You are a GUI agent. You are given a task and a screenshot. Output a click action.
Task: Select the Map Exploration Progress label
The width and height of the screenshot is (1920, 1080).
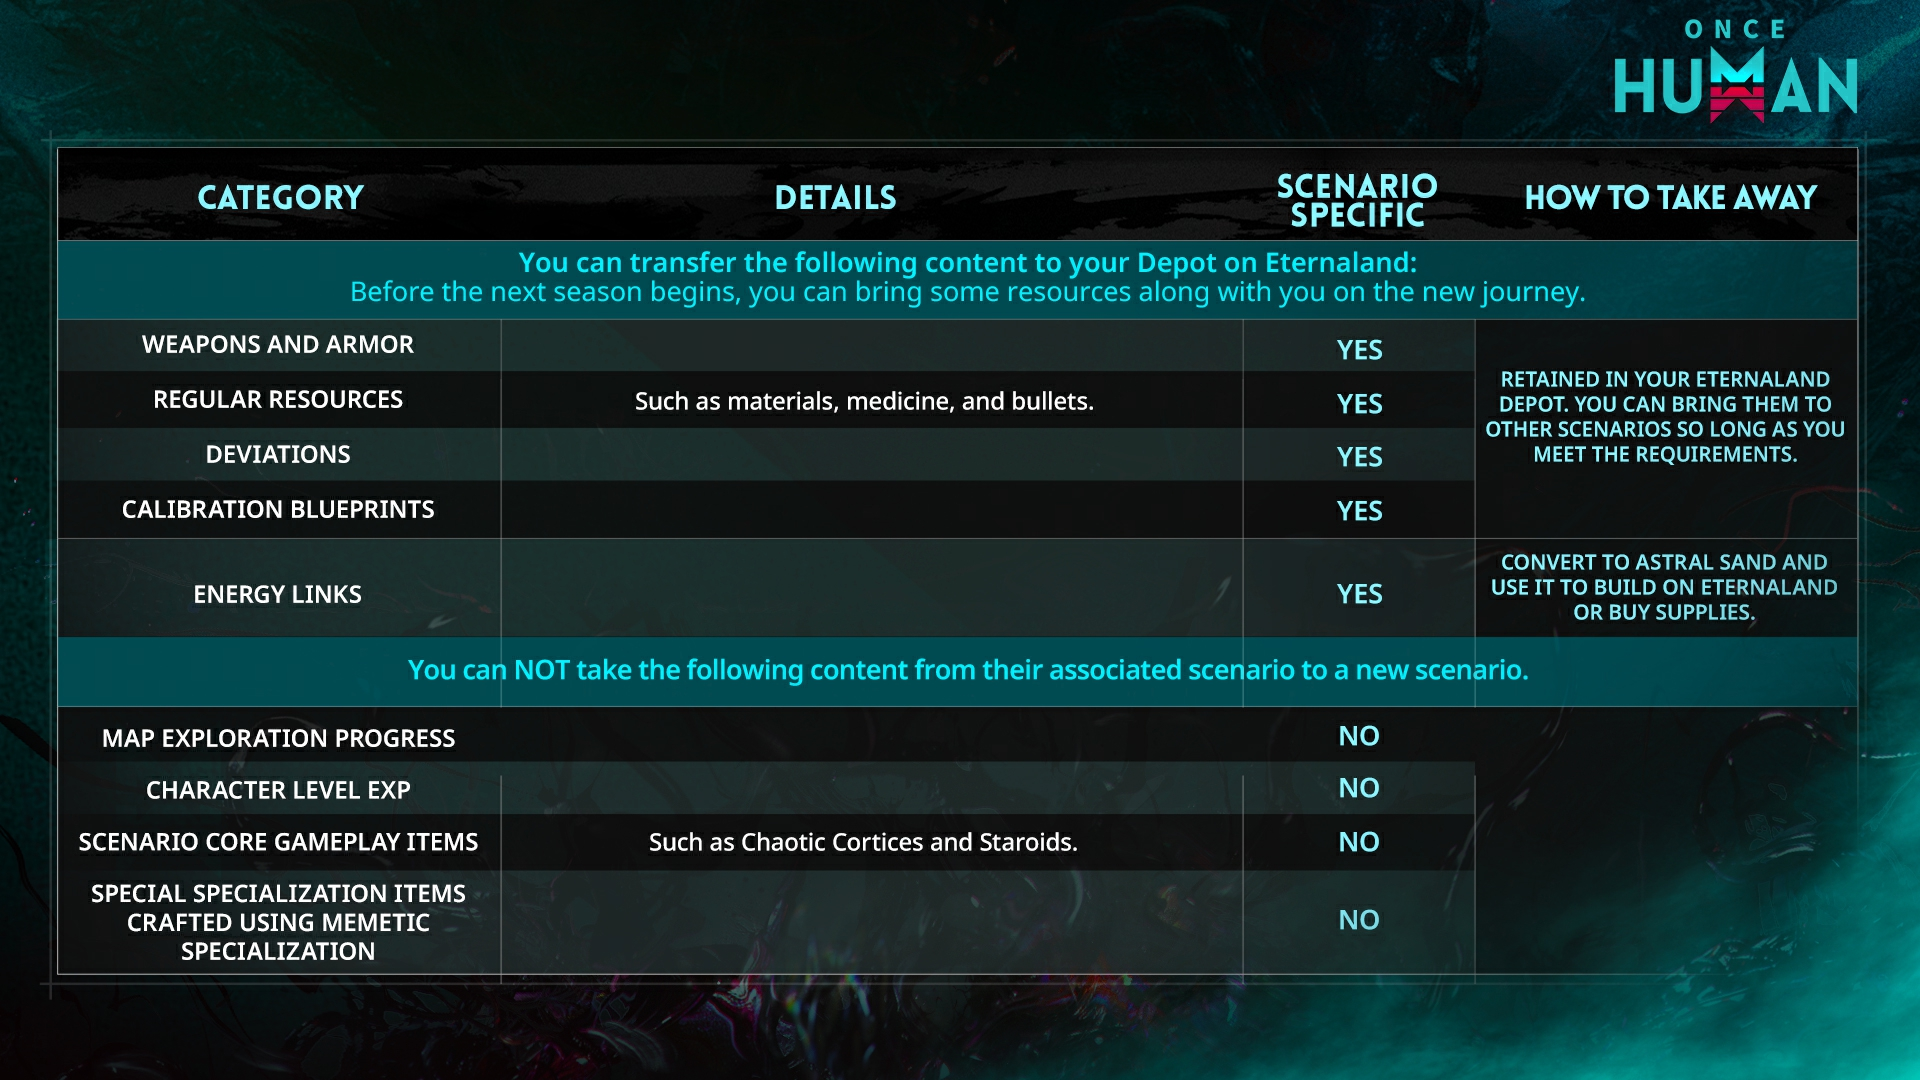coord(278,739)
